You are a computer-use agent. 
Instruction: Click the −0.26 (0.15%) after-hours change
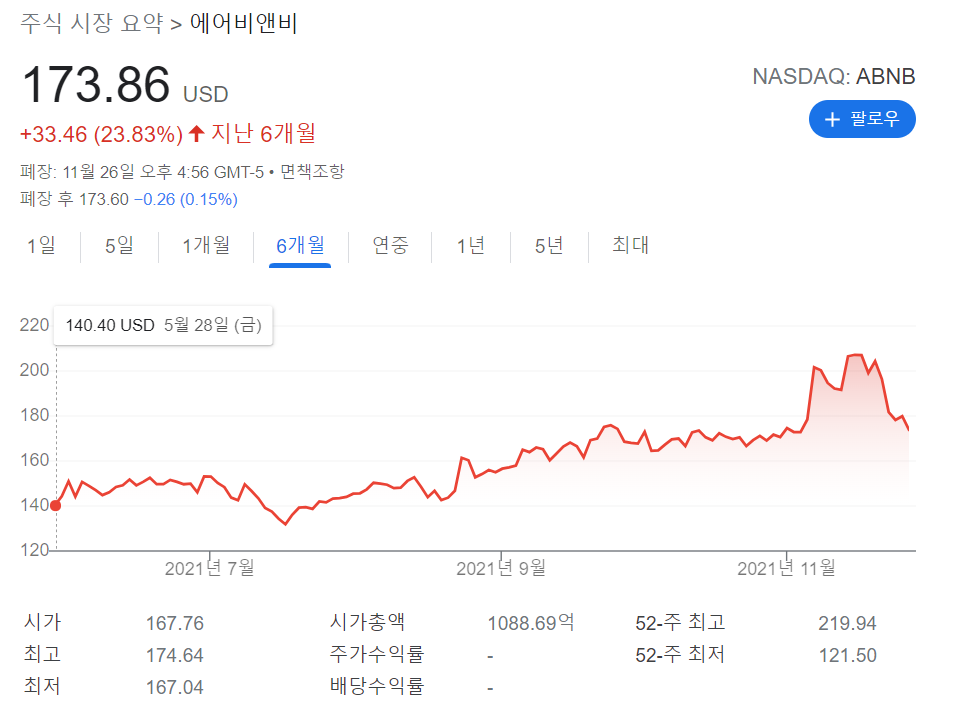point(186,199)
